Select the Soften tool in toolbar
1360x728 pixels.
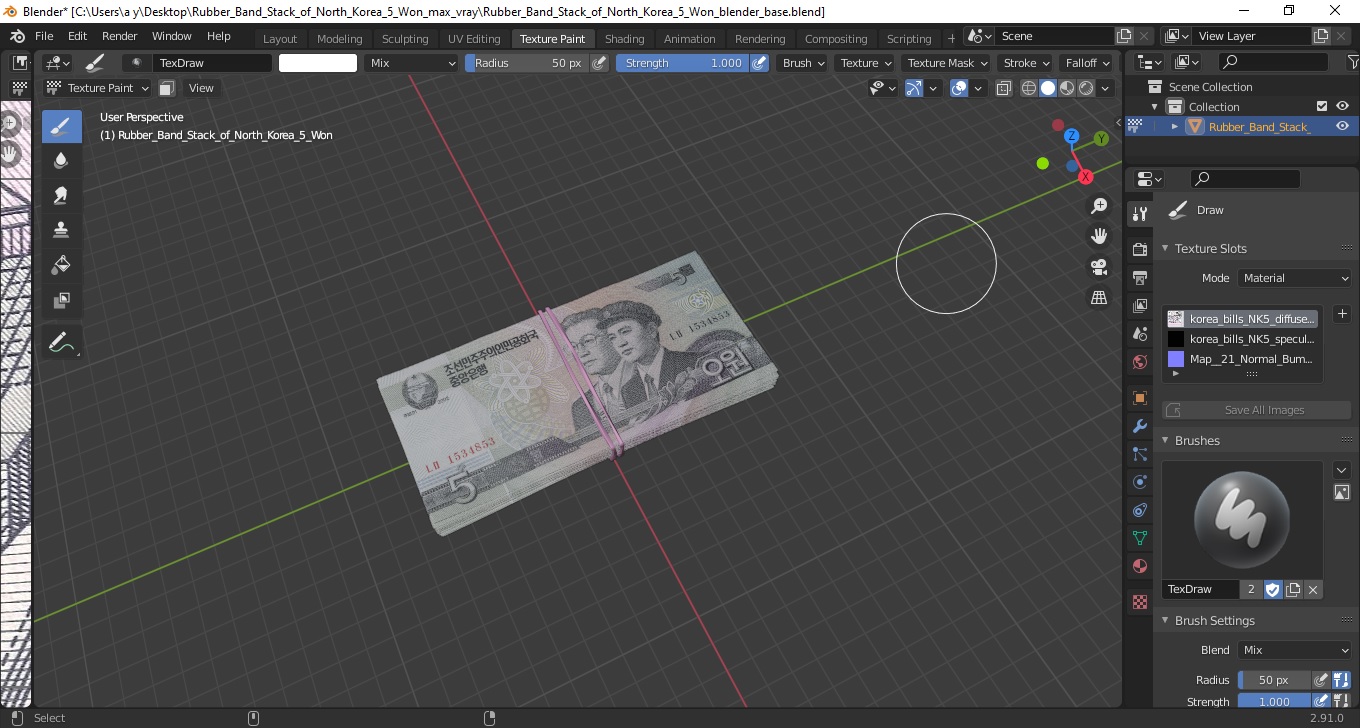coord(61,161)
